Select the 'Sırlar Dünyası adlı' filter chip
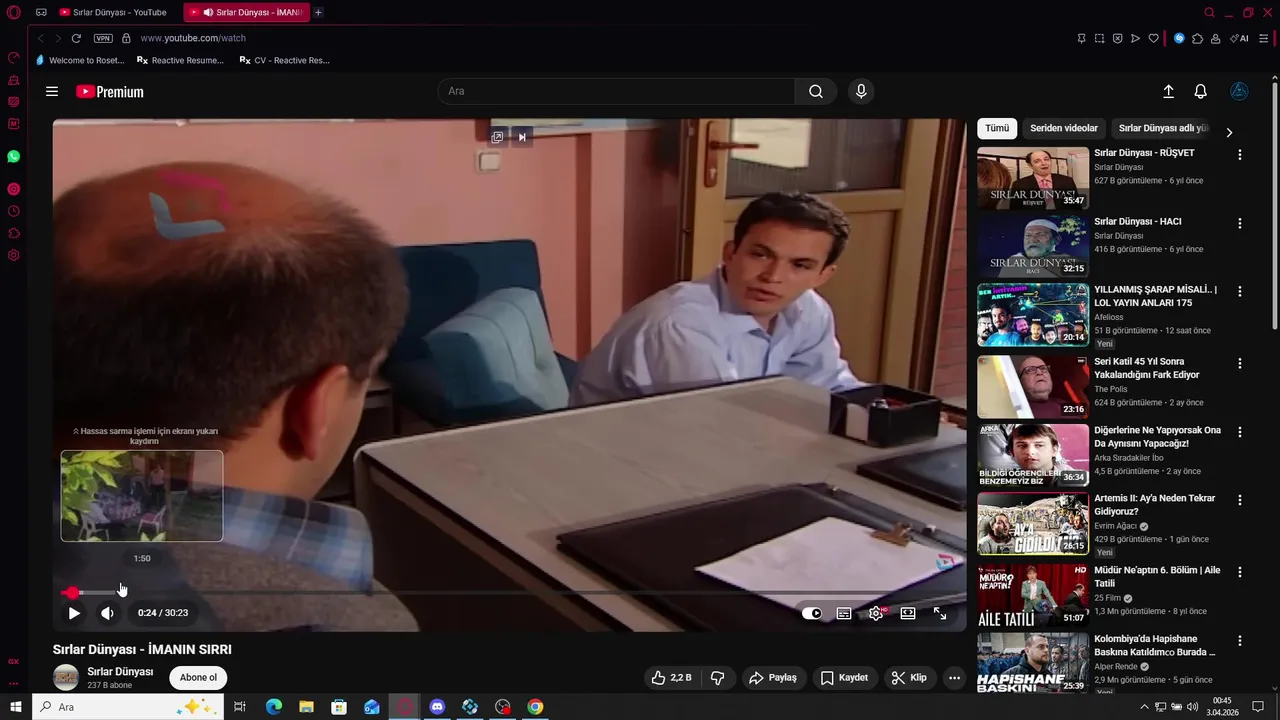Viewport: 1280px width, 720px height. tap(1163, 128)
